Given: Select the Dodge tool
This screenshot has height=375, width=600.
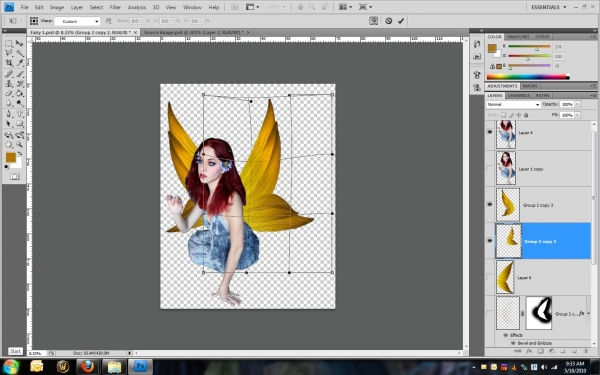Looking at the screenshot, I should 20,103.
